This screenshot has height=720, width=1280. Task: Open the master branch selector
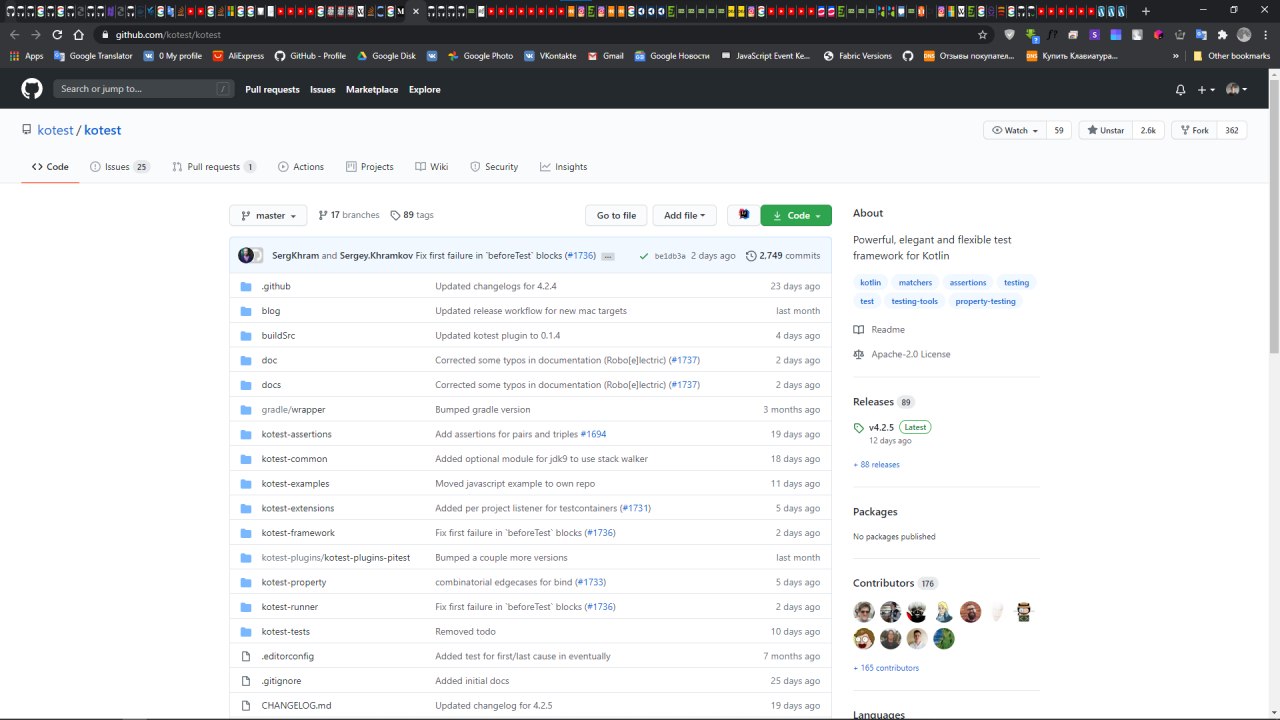point(269,215)
